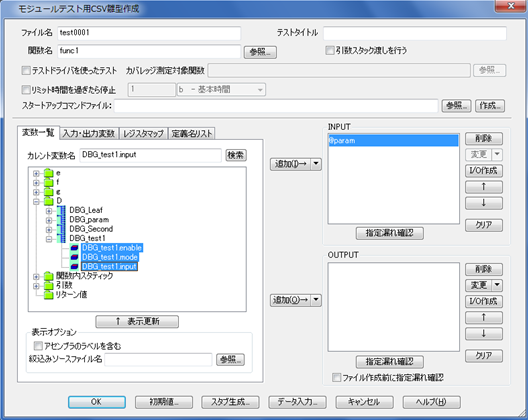
Task: Check アセンブラのラベルを含む option
Action: [38, 346]
